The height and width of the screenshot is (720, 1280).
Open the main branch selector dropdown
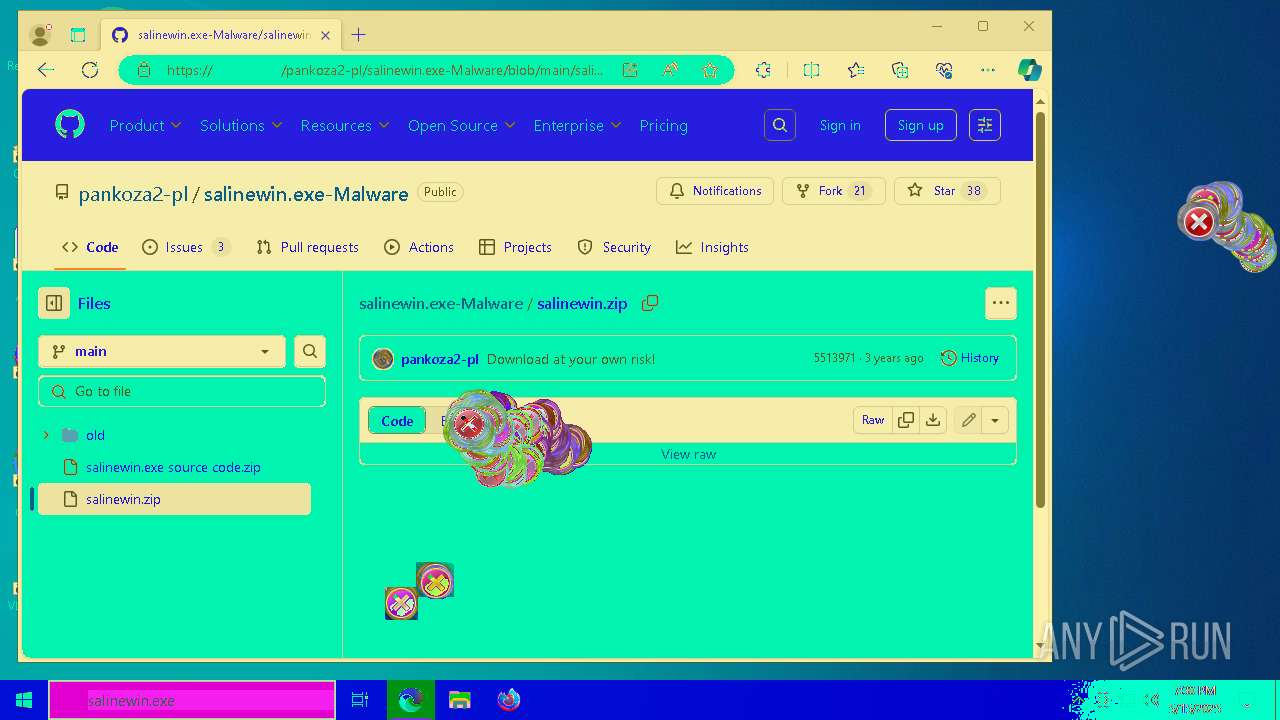tap(162, 351)
